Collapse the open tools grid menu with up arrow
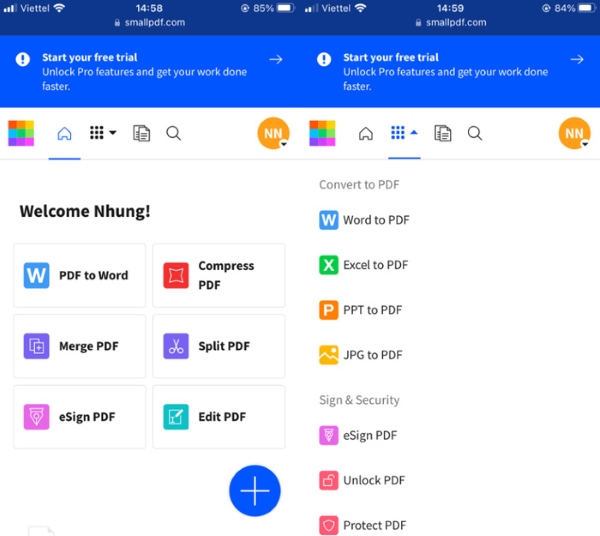Viewport: 600px width, 536px height. (404, 133)
